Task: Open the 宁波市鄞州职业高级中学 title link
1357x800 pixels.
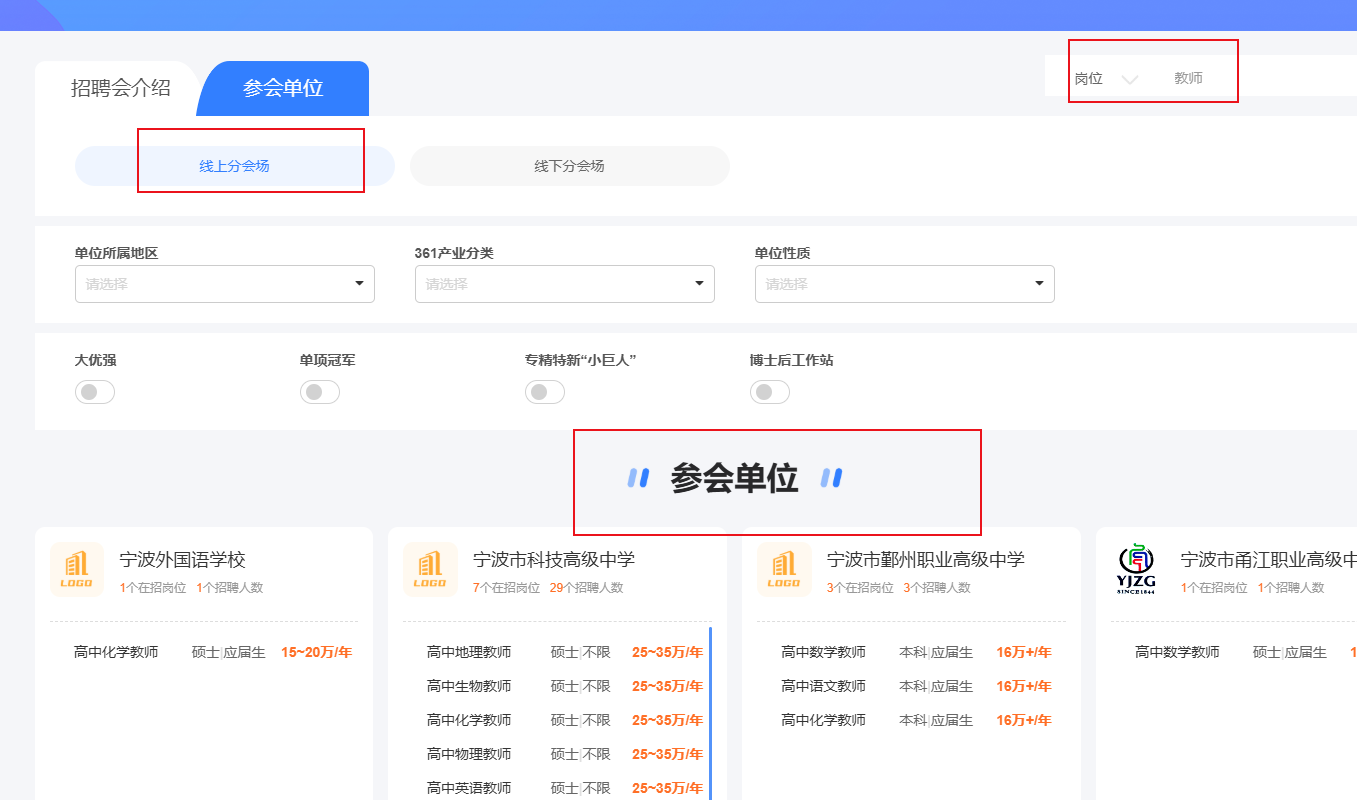Action: (x=926, y=559)
